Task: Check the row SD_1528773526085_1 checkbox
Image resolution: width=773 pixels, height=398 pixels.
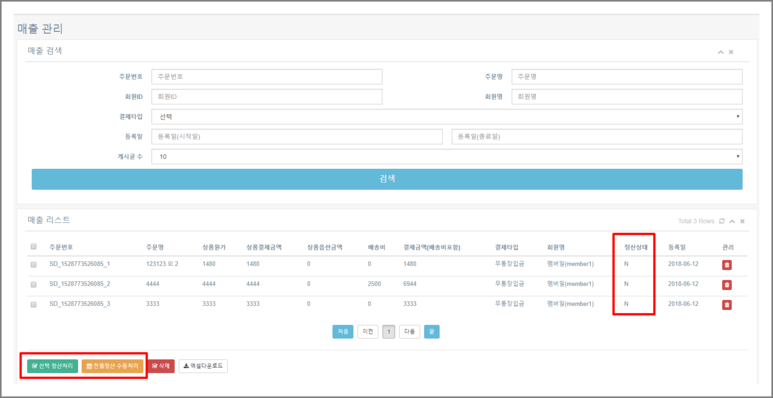Action: [x=34, y=265]
